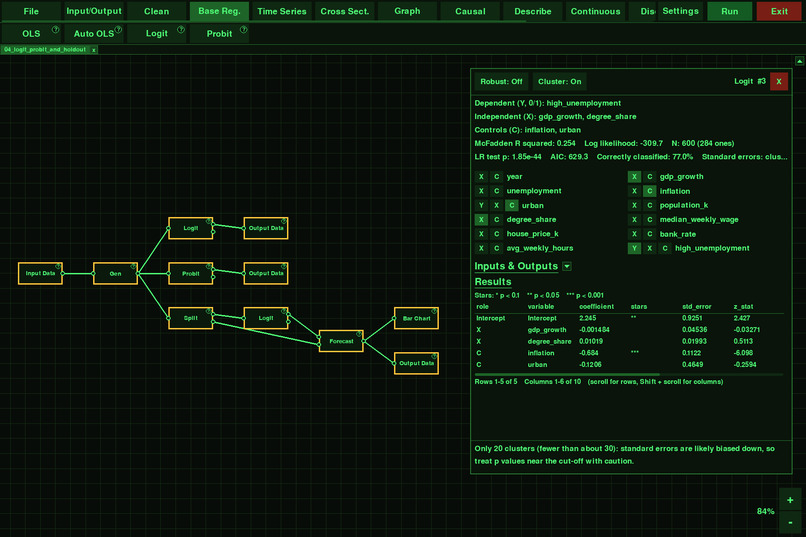Click the help icon on the Split node
806x537 pixels.
tap(208, 311)
